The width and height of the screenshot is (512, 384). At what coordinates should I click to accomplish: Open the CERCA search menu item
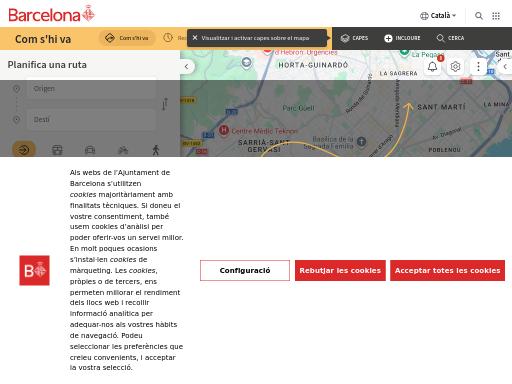click(450, 38)
